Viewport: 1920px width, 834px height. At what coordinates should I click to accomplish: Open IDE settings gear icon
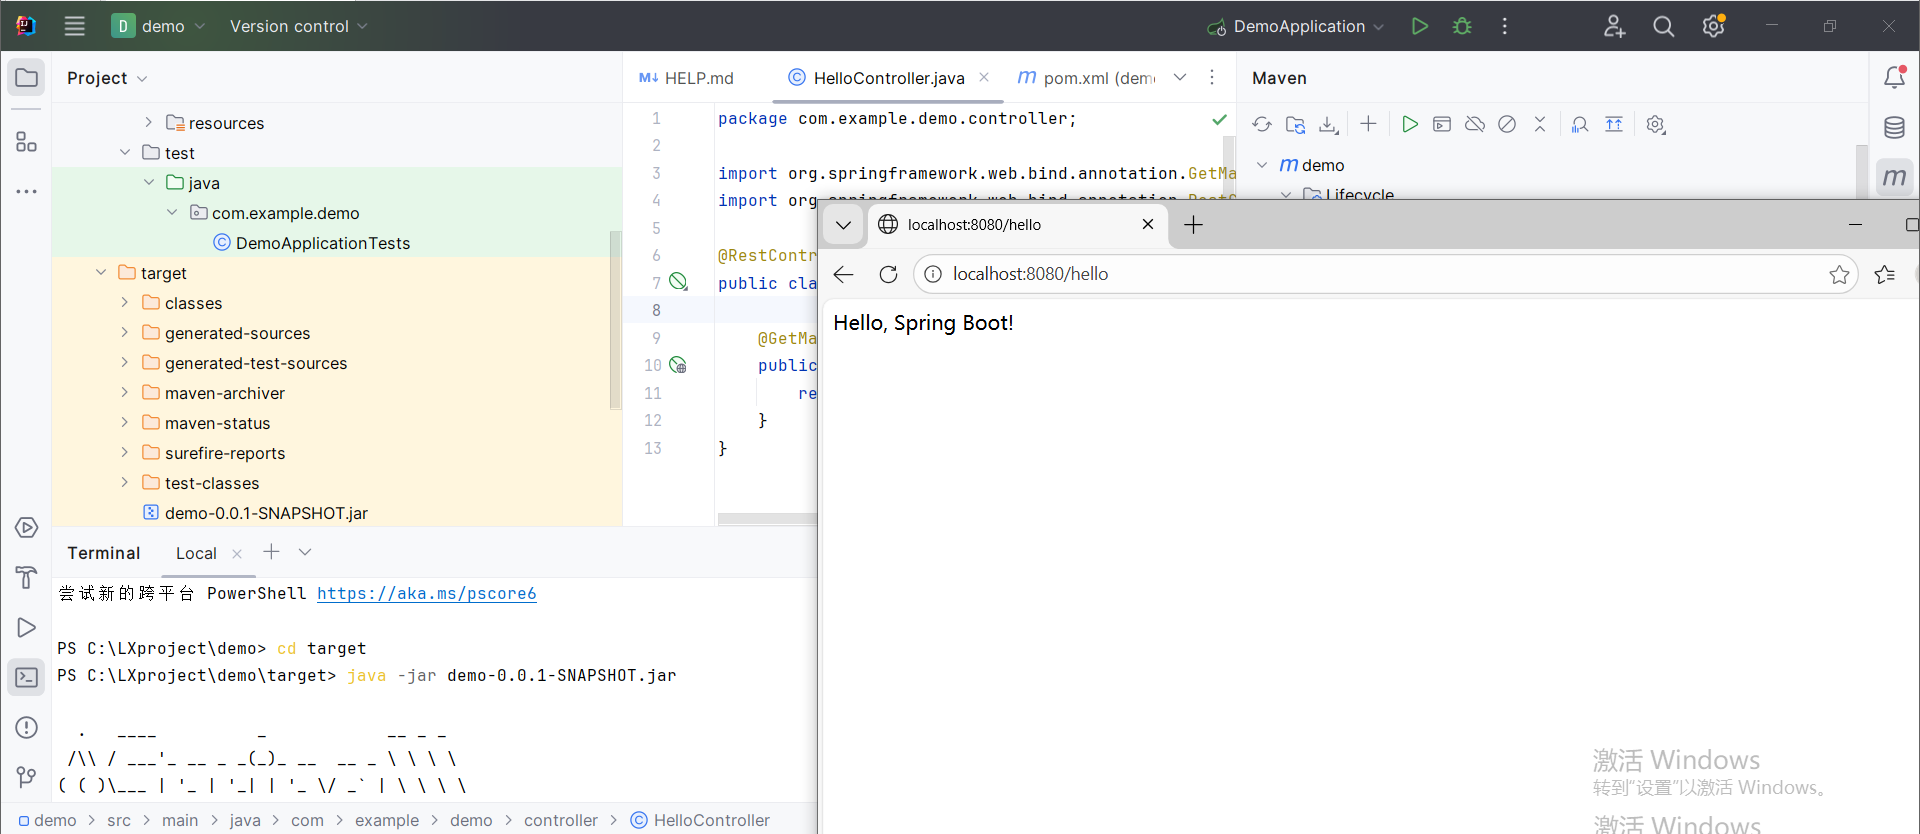point(1714,26)
